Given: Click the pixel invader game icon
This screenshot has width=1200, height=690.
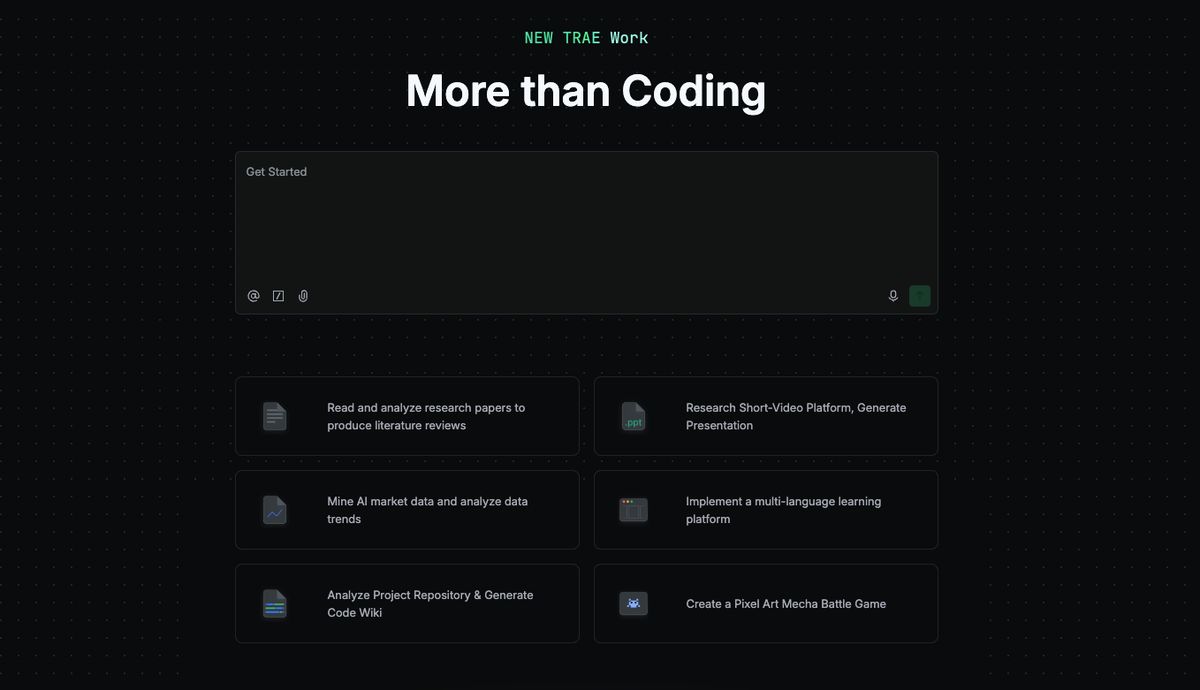Looking at the screenshot, I should [x=634, y=604].
